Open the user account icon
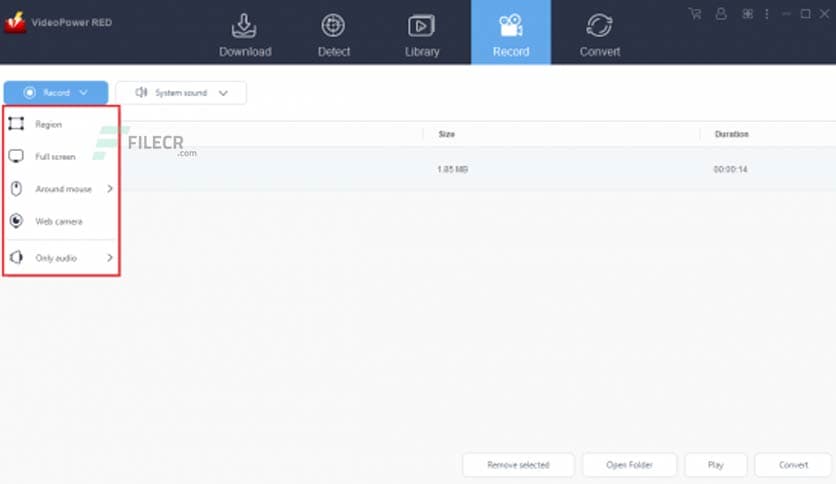 click(721, 14)
